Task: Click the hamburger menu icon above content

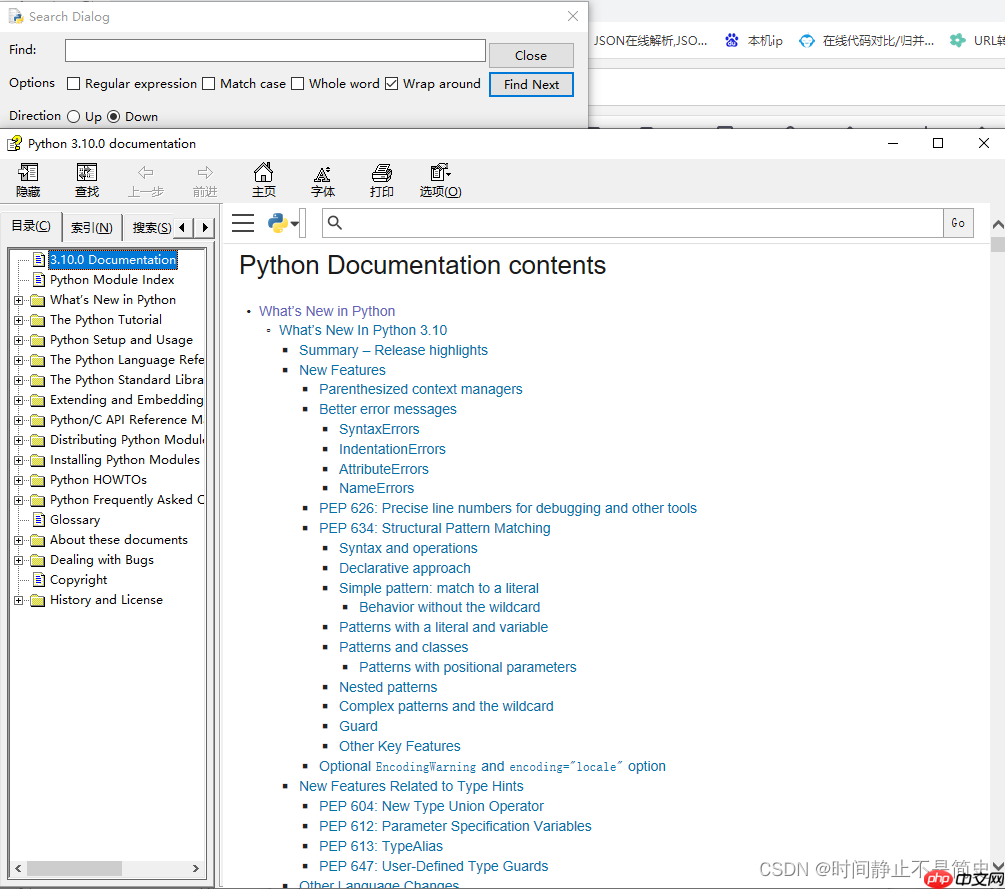Action: coord(243,223)
